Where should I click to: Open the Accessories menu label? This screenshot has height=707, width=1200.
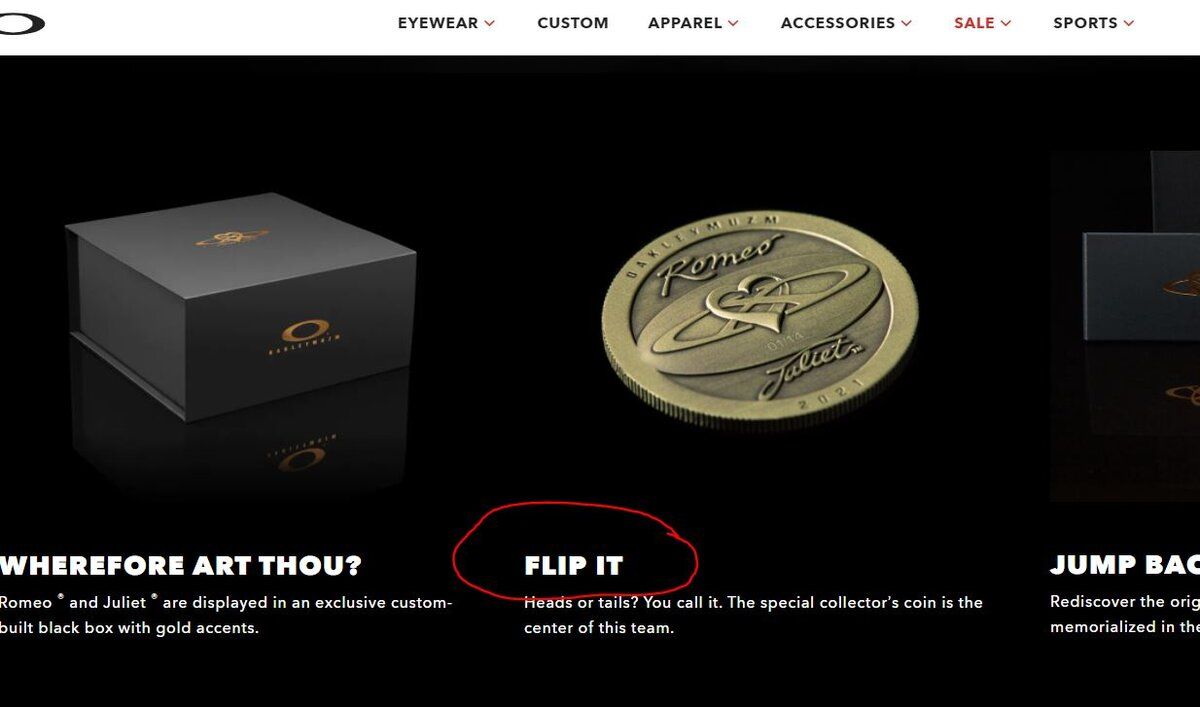(x=838, y=23)
